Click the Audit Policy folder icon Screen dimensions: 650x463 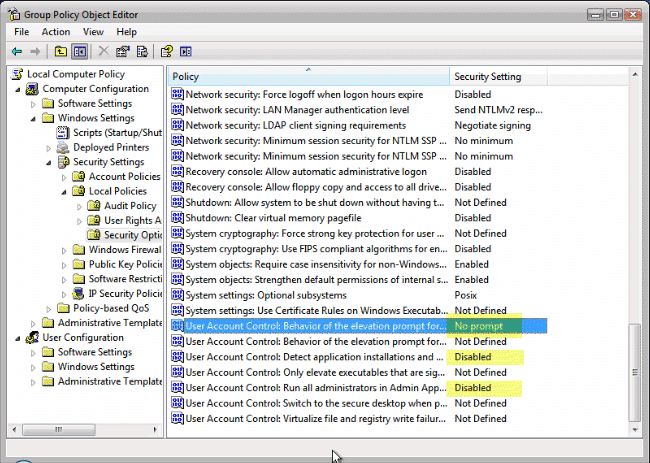[94, 206]
